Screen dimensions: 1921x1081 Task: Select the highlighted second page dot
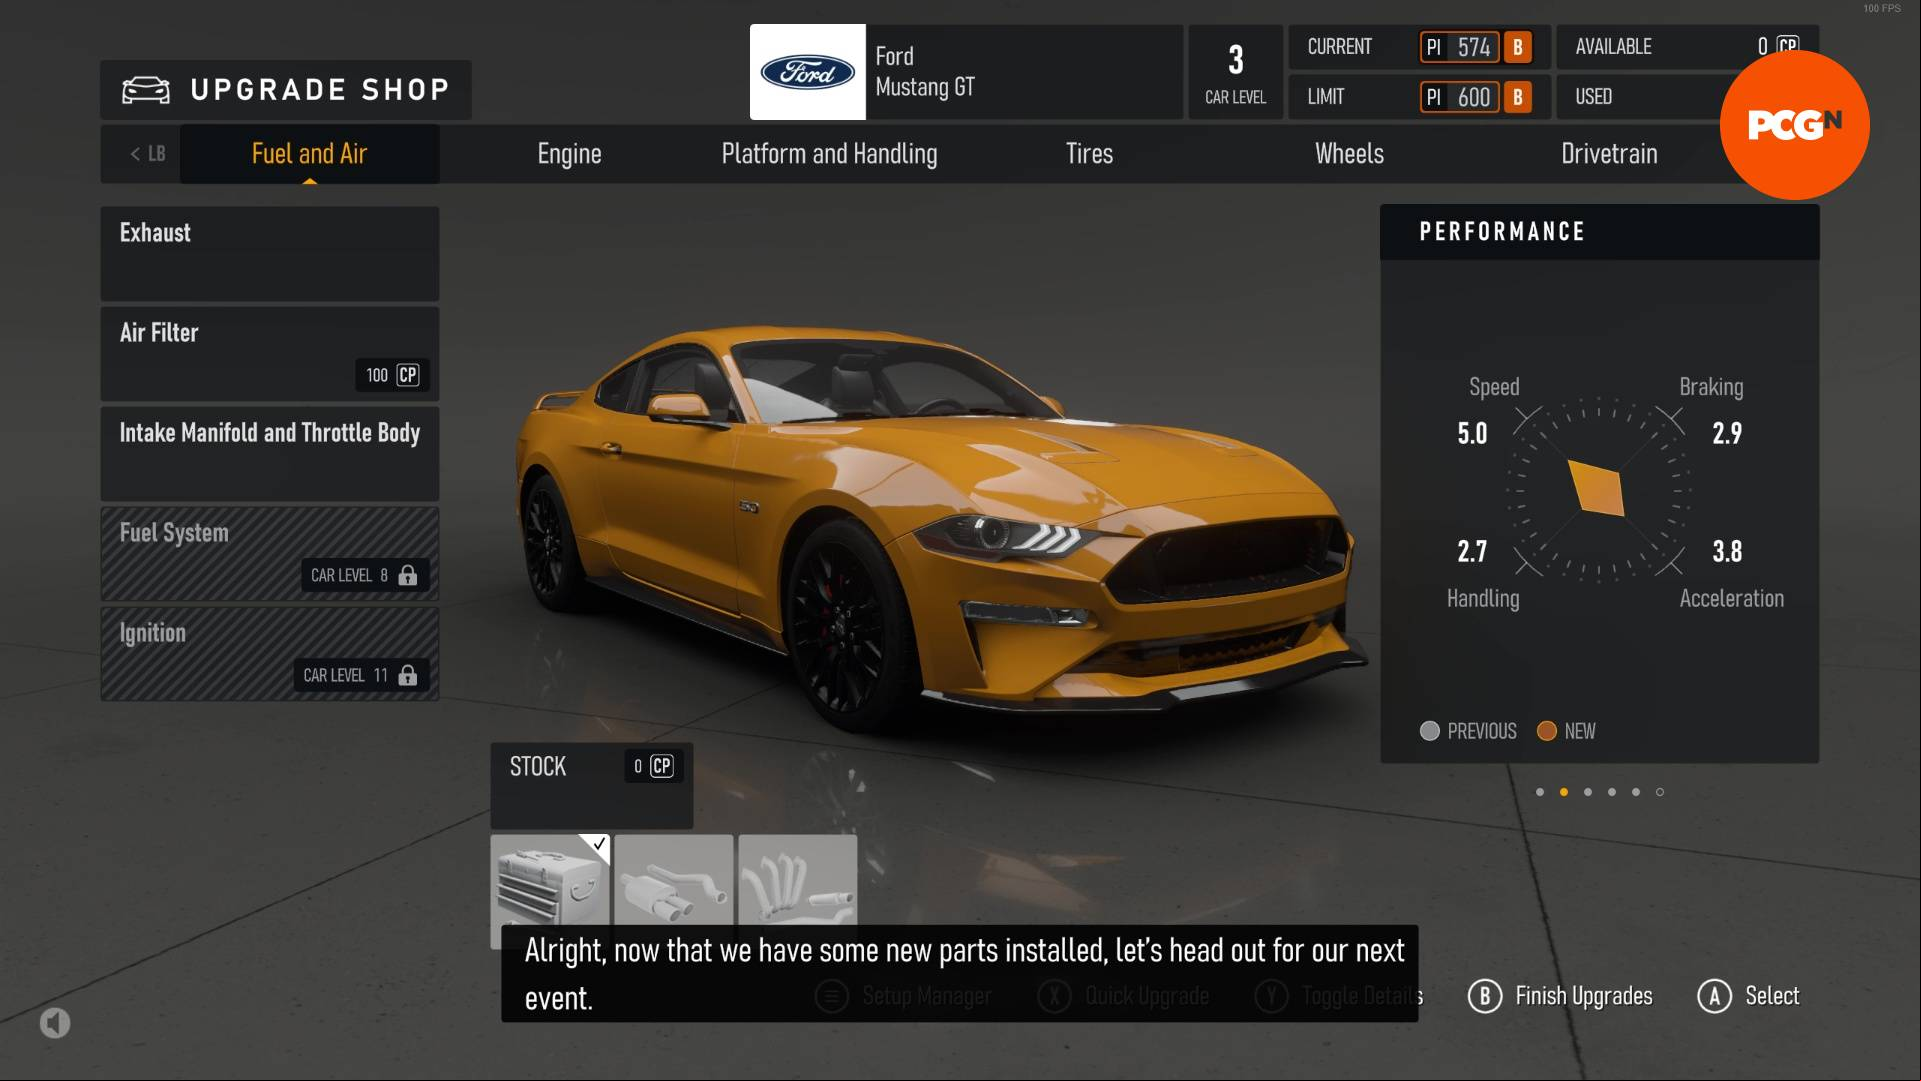point(1564,792)
